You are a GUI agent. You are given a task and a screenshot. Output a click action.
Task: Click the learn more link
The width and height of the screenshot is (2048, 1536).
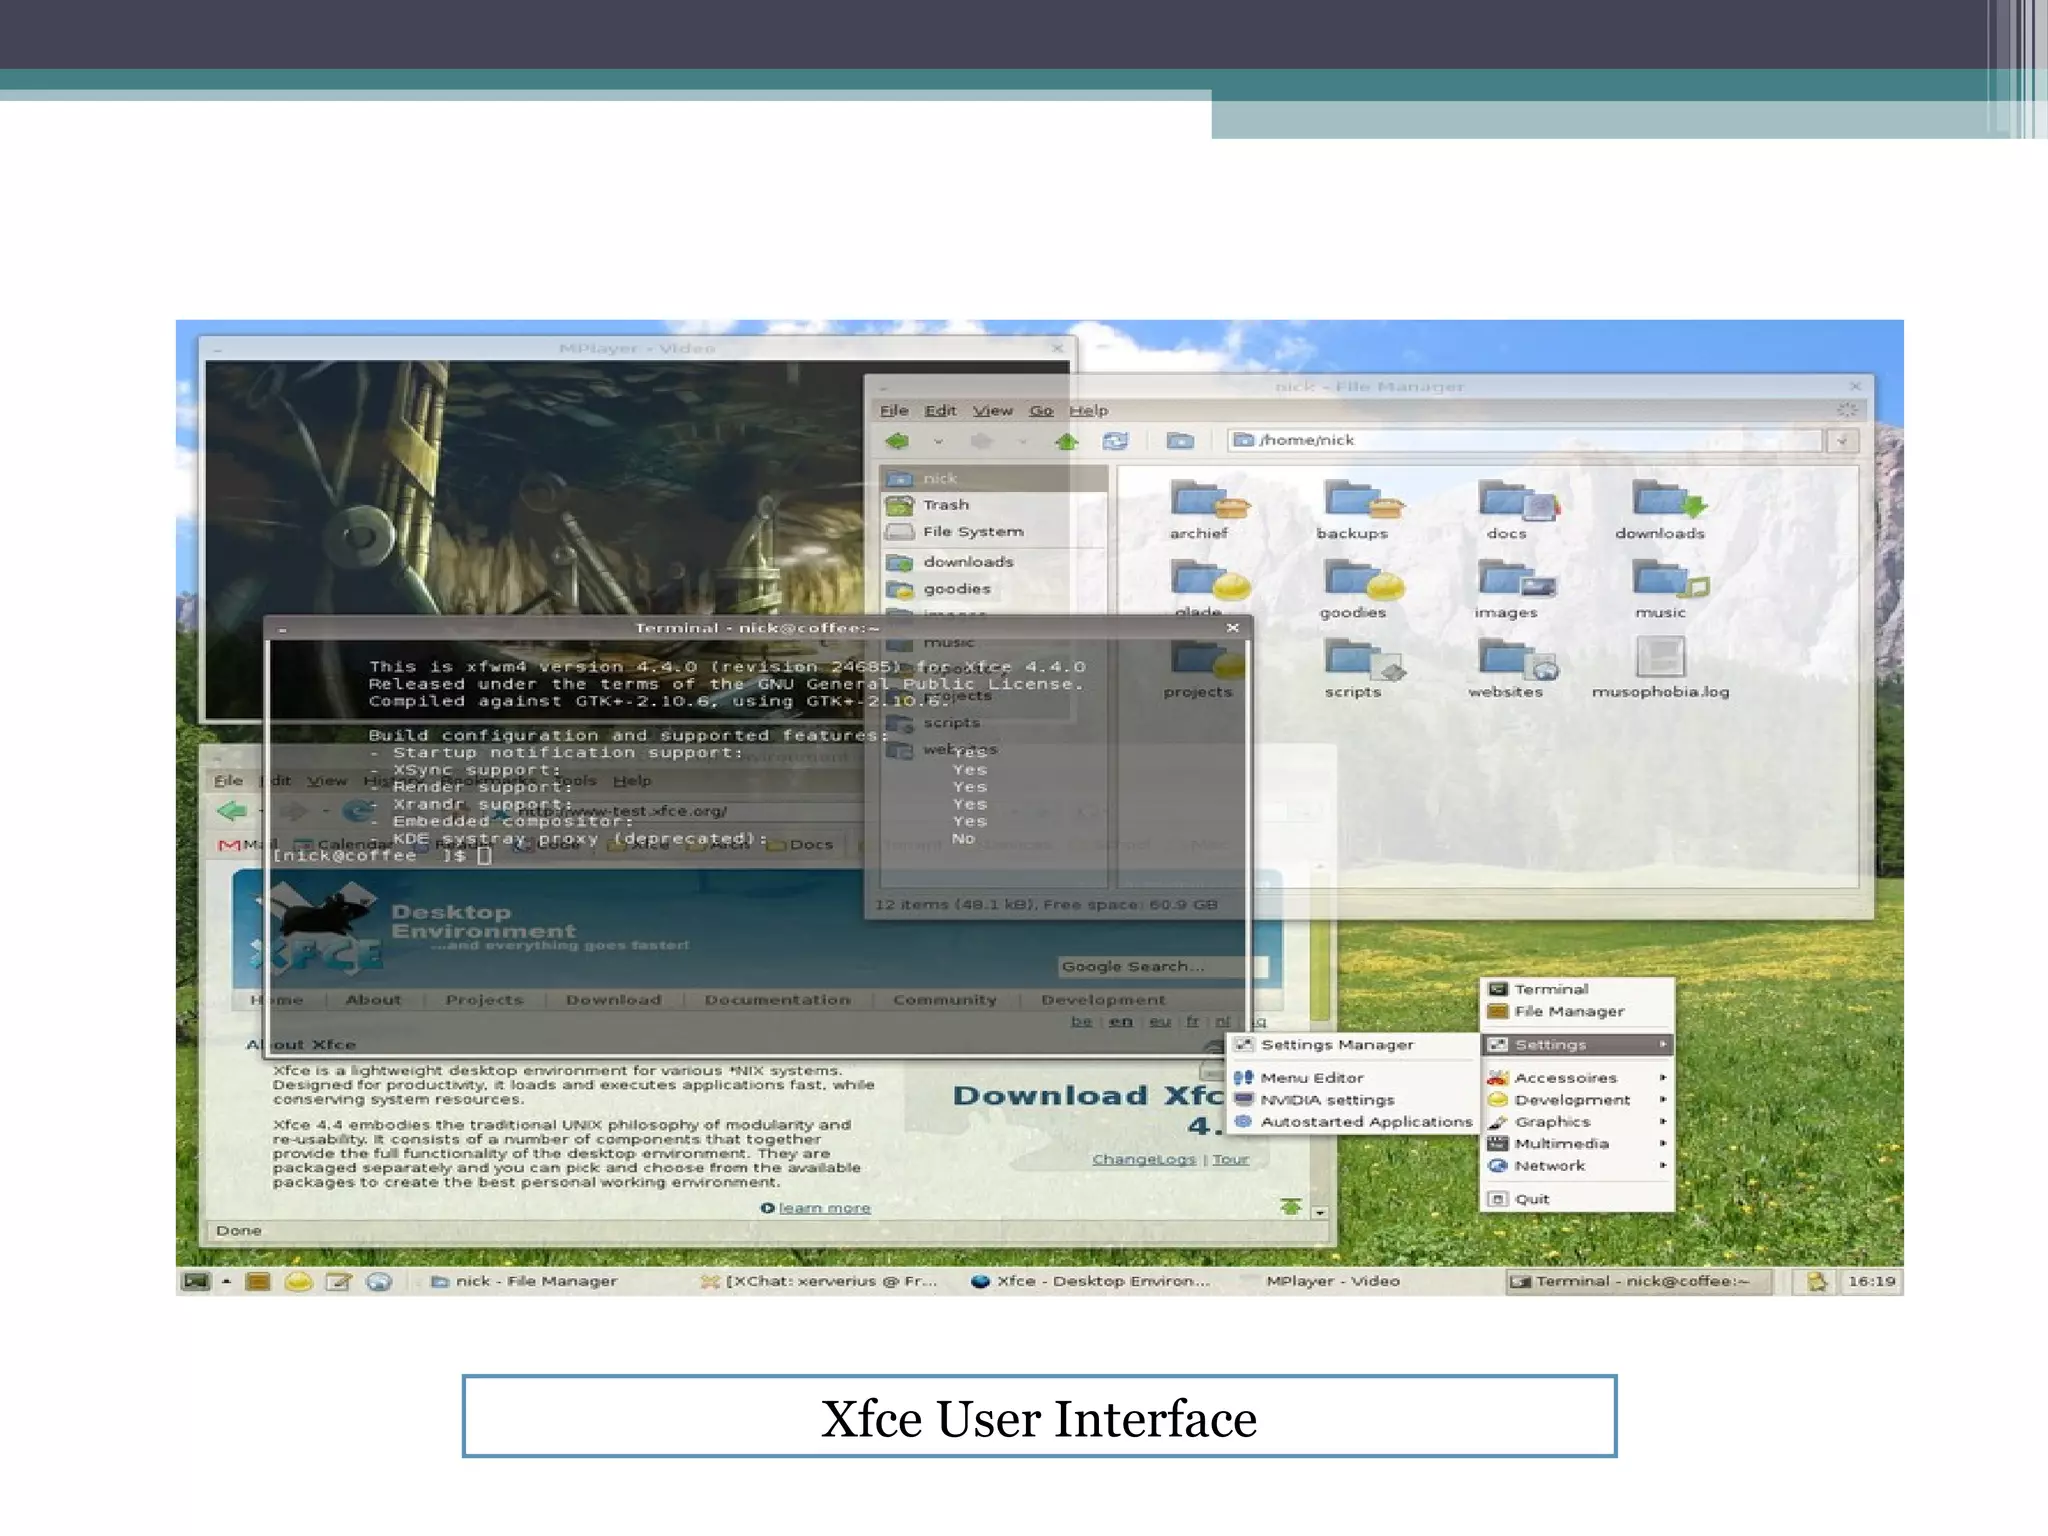[x=824, y=1208]
